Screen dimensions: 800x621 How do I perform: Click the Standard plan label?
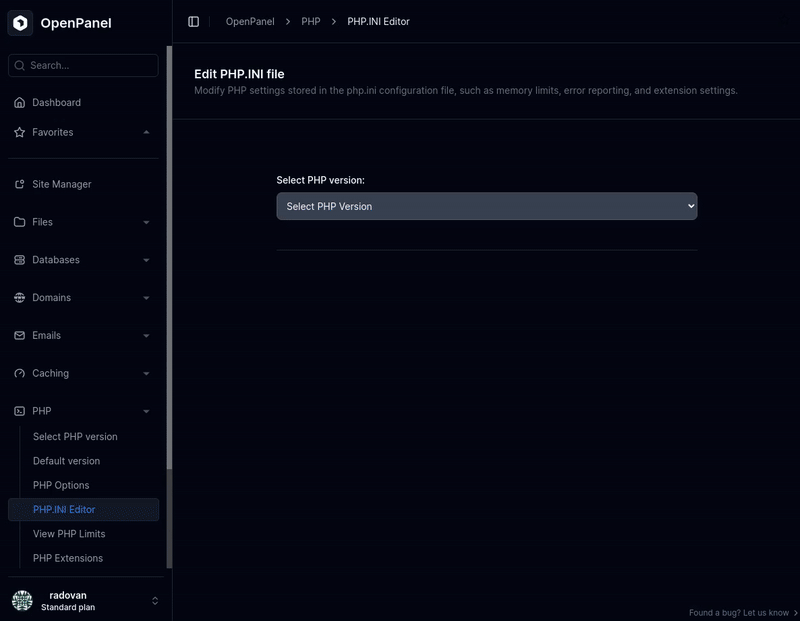click(68, 607)
